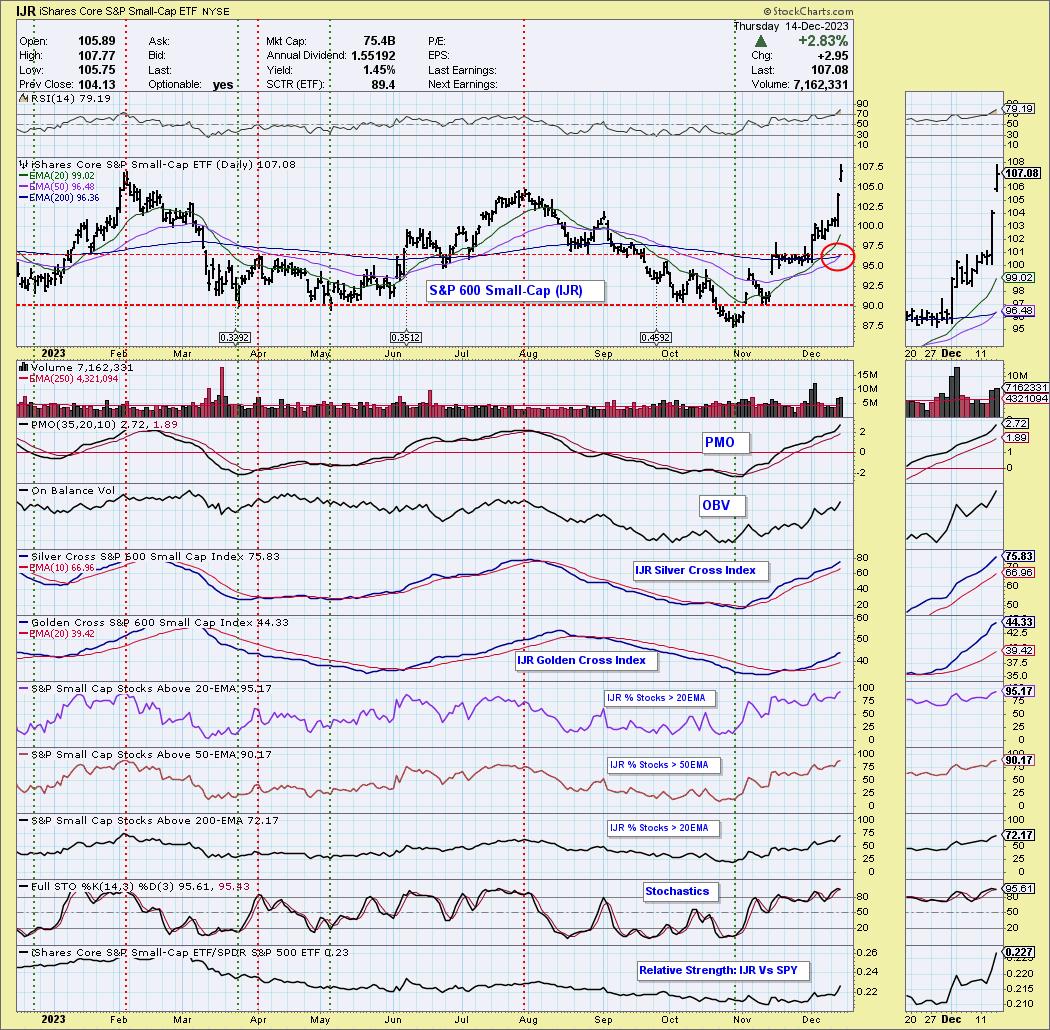The image size is (1050, 1030).
Task: Click the IJR Golden Cross Index annotation
Action: tap(587, 660)
